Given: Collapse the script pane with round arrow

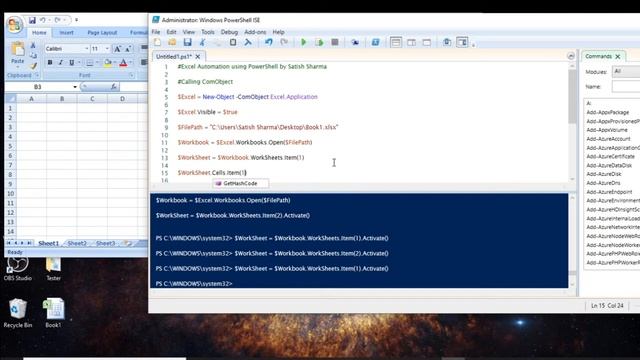Looking at the screenshot, I should coord(571,56).
